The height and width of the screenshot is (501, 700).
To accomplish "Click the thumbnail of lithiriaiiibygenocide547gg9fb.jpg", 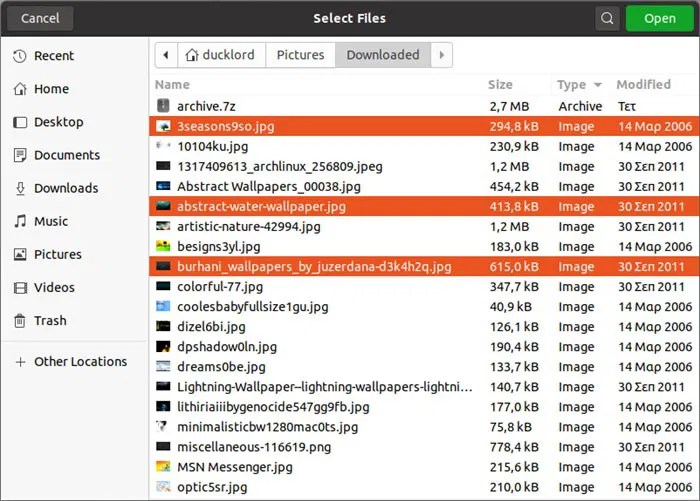I will (163, 406).
